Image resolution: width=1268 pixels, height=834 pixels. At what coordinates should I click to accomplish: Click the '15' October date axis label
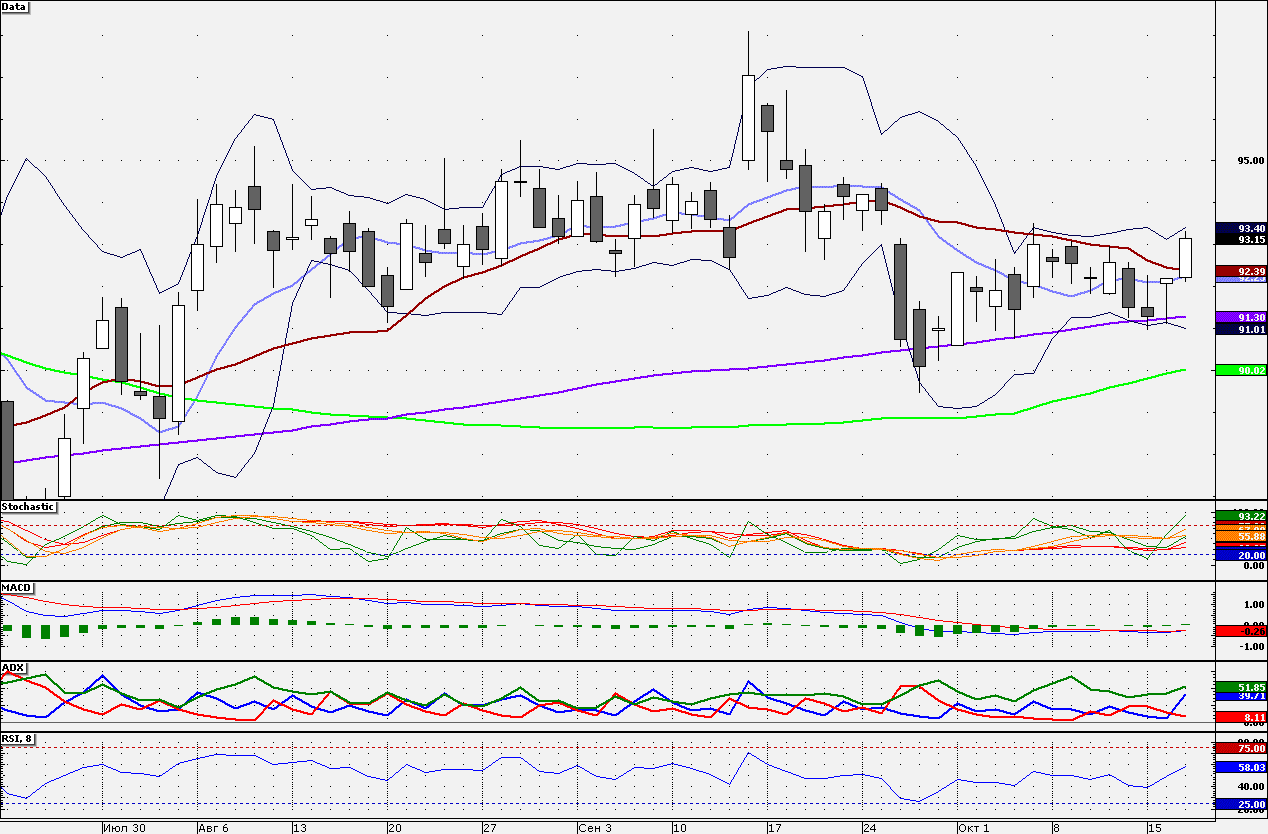[1154, 828]
